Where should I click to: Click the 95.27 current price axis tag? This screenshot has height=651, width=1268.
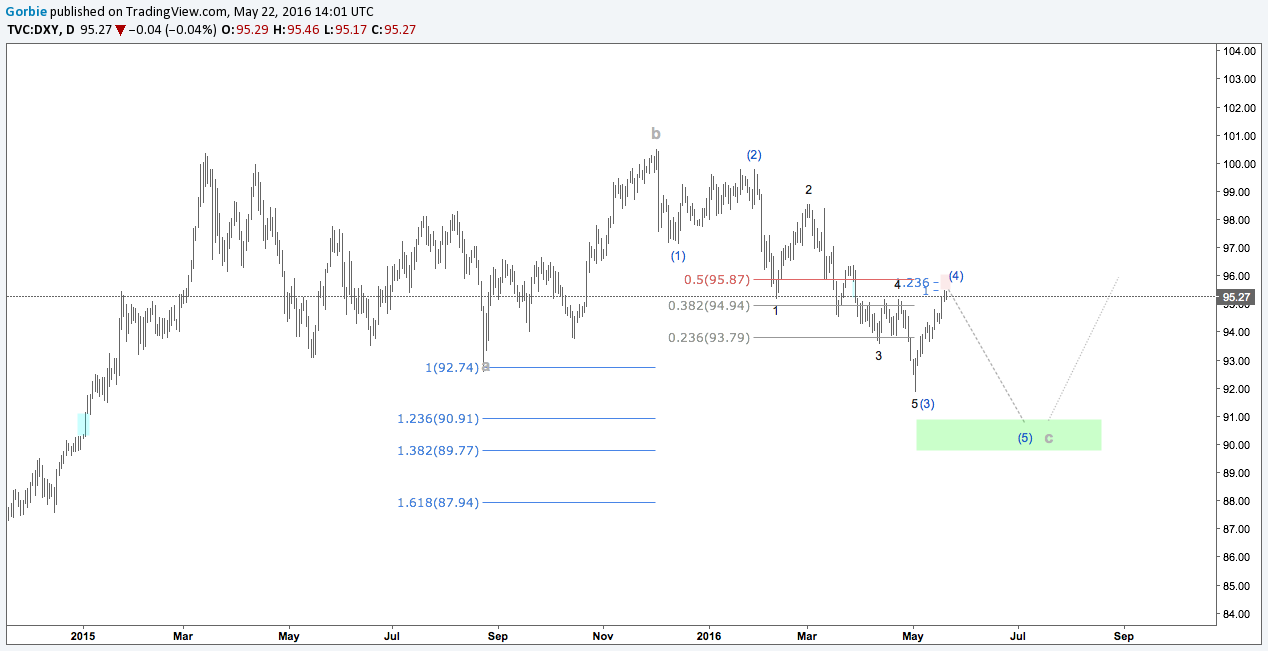click(1235, 297)
